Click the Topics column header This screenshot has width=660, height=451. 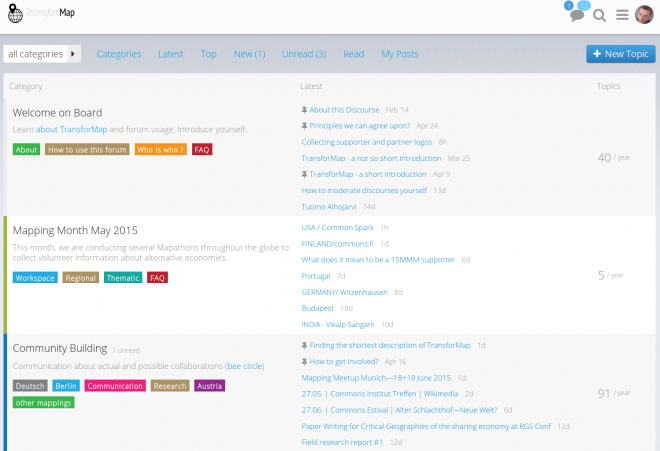pyautogui.click(x=609, y=86)
